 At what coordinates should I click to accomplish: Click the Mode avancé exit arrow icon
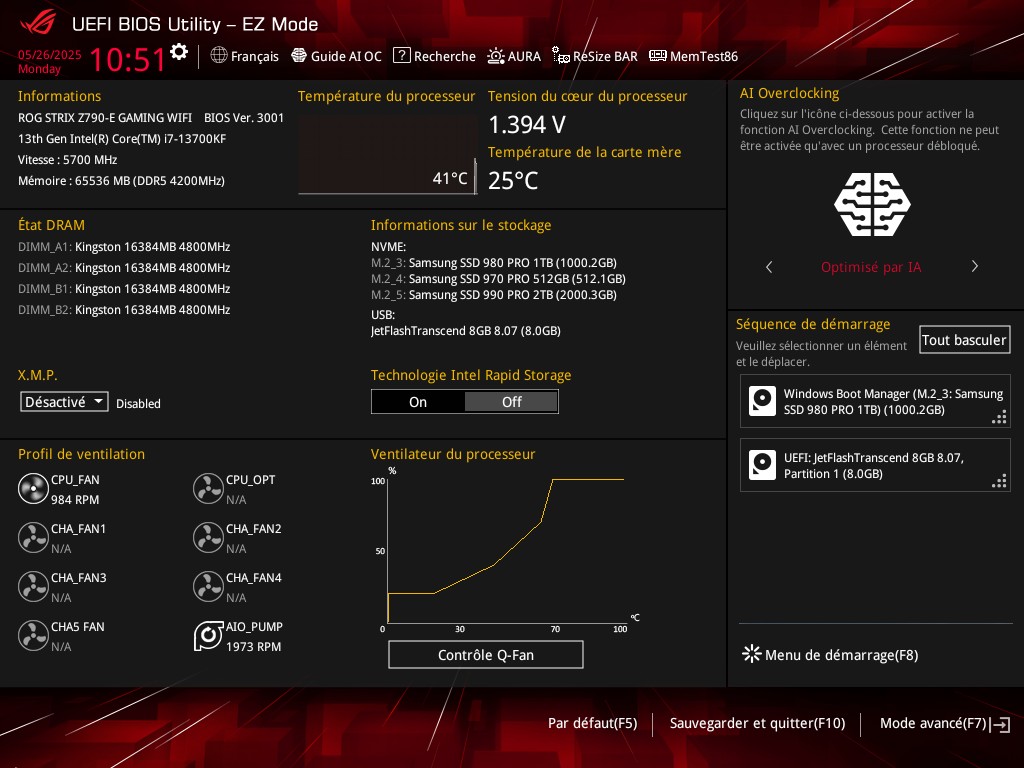(1000, 724)
